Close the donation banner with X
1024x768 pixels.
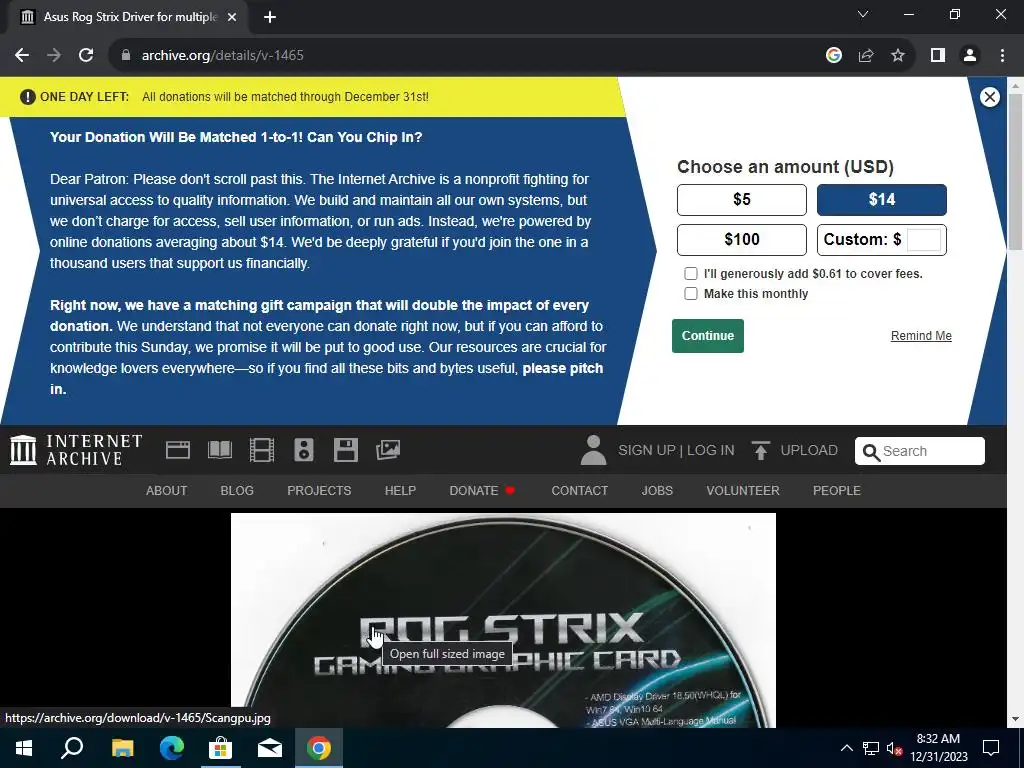click(989, 97)
